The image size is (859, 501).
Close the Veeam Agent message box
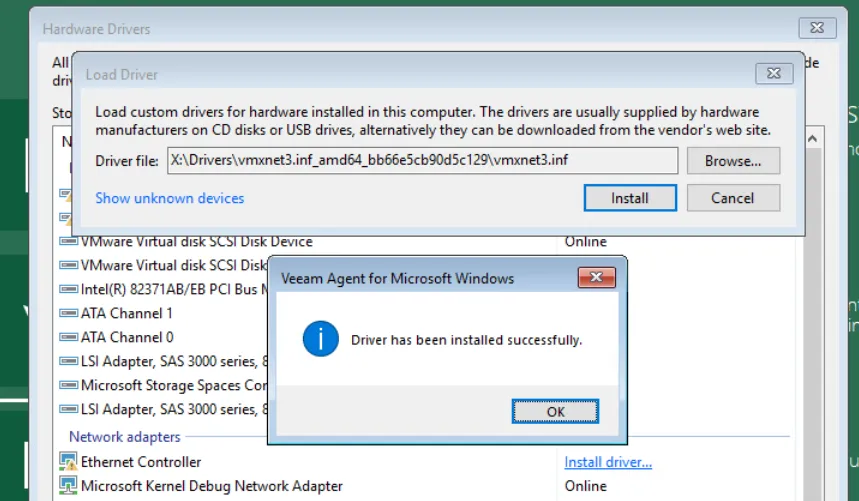point(597,278)
